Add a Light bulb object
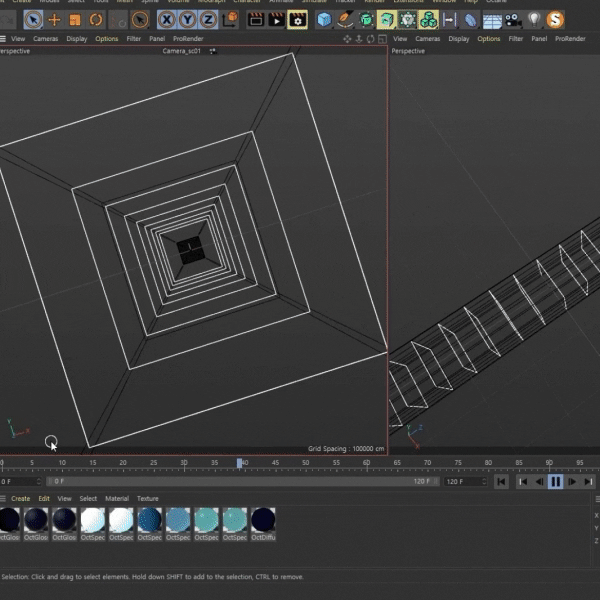 [534, 20]
